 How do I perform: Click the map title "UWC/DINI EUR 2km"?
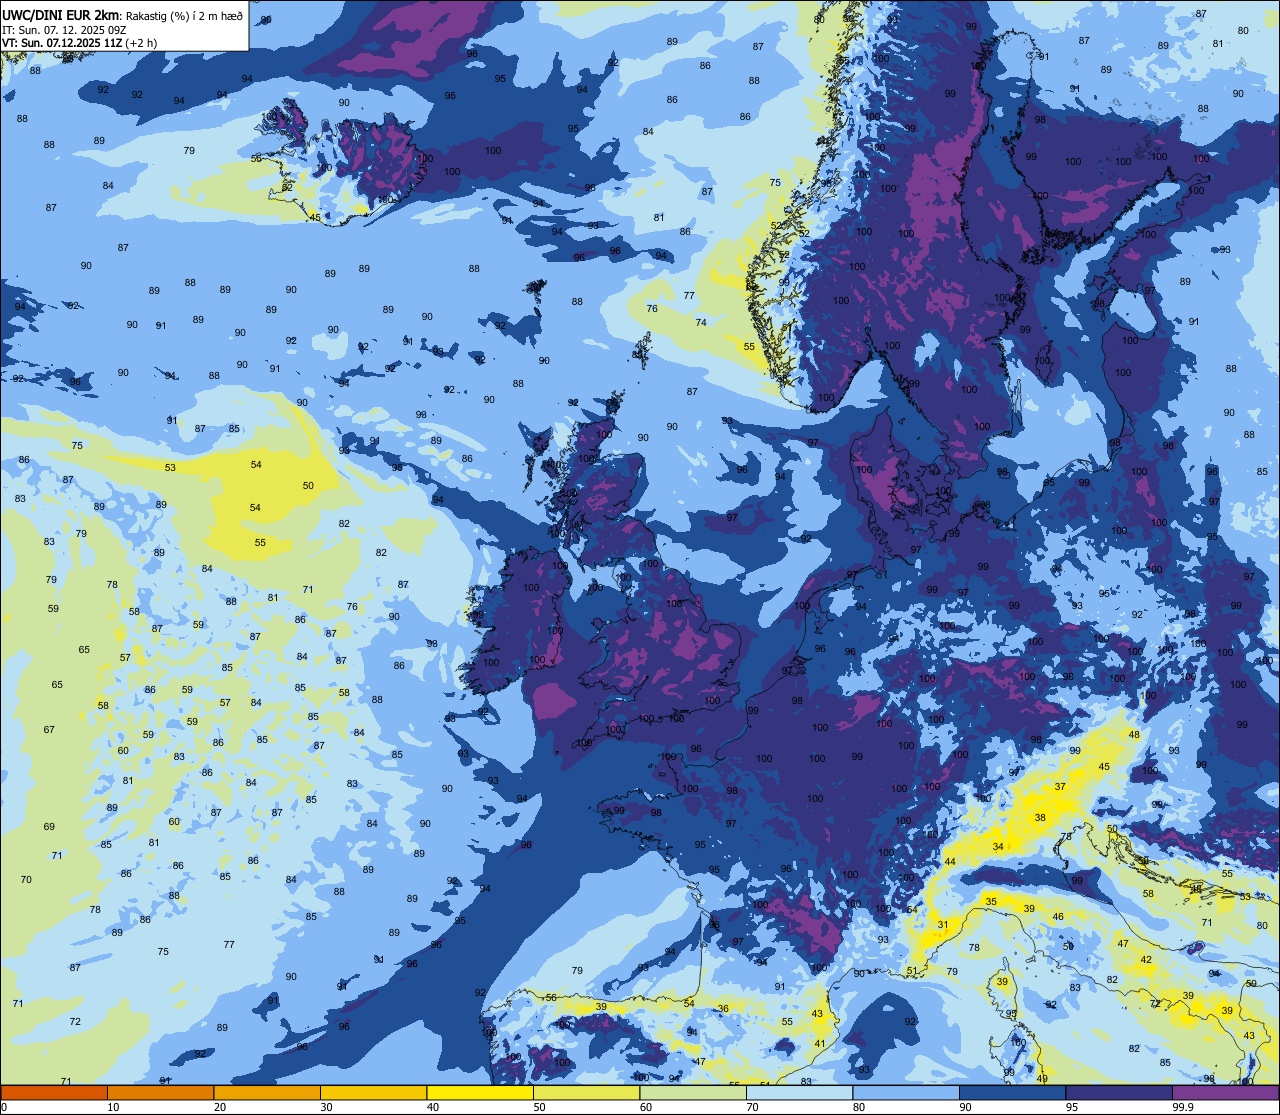pyautogui.click(x=60, y=14)
